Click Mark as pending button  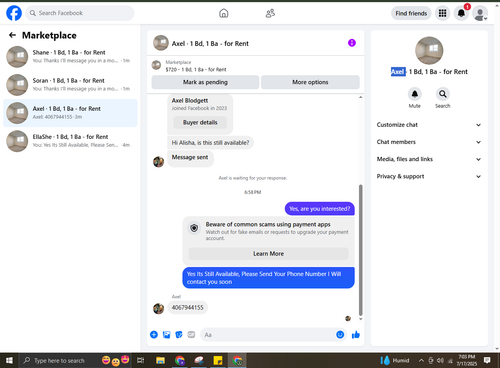(205, 82)
